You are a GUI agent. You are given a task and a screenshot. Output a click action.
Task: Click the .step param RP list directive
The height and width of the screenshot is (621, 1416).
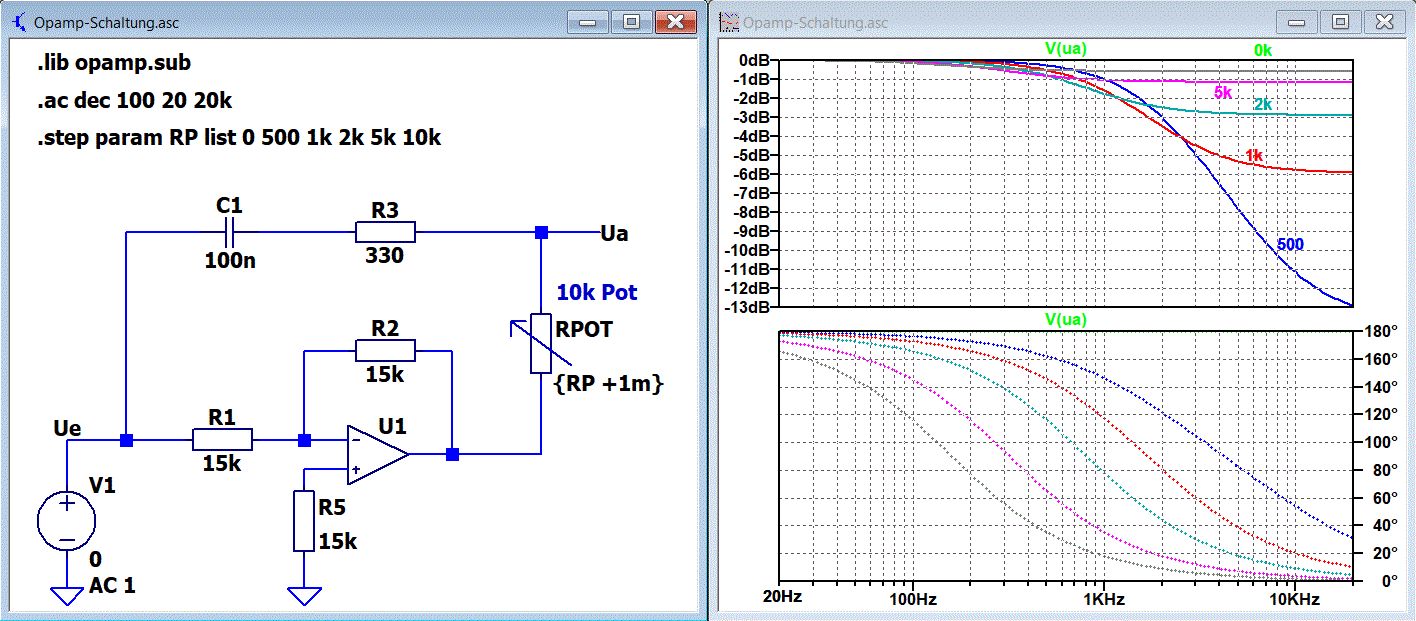[x=238, y=138]
